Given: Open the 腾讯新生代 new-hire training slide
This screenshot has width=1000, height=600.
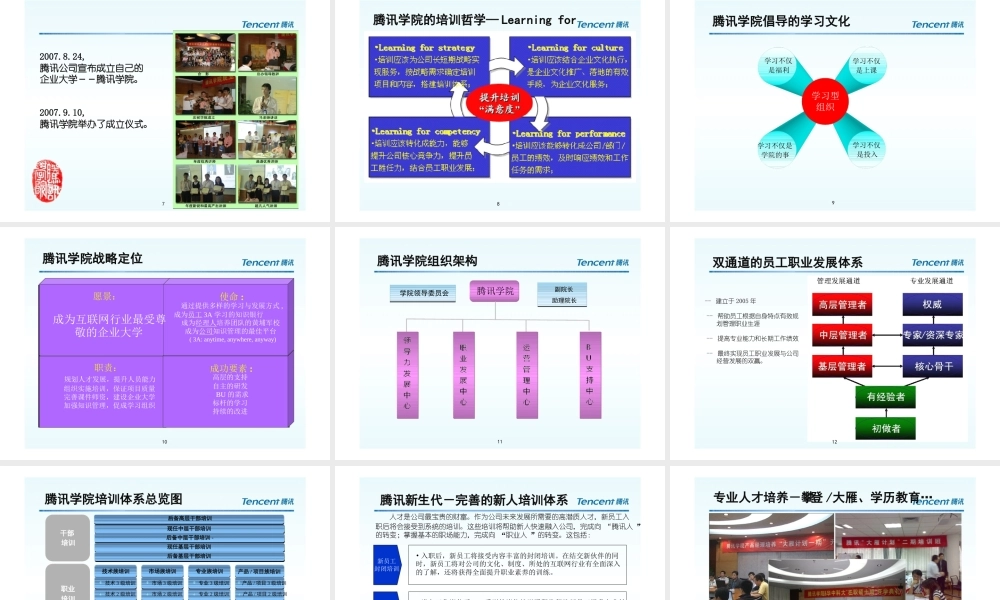Looking at the screenshot, I should coord(499,538).
